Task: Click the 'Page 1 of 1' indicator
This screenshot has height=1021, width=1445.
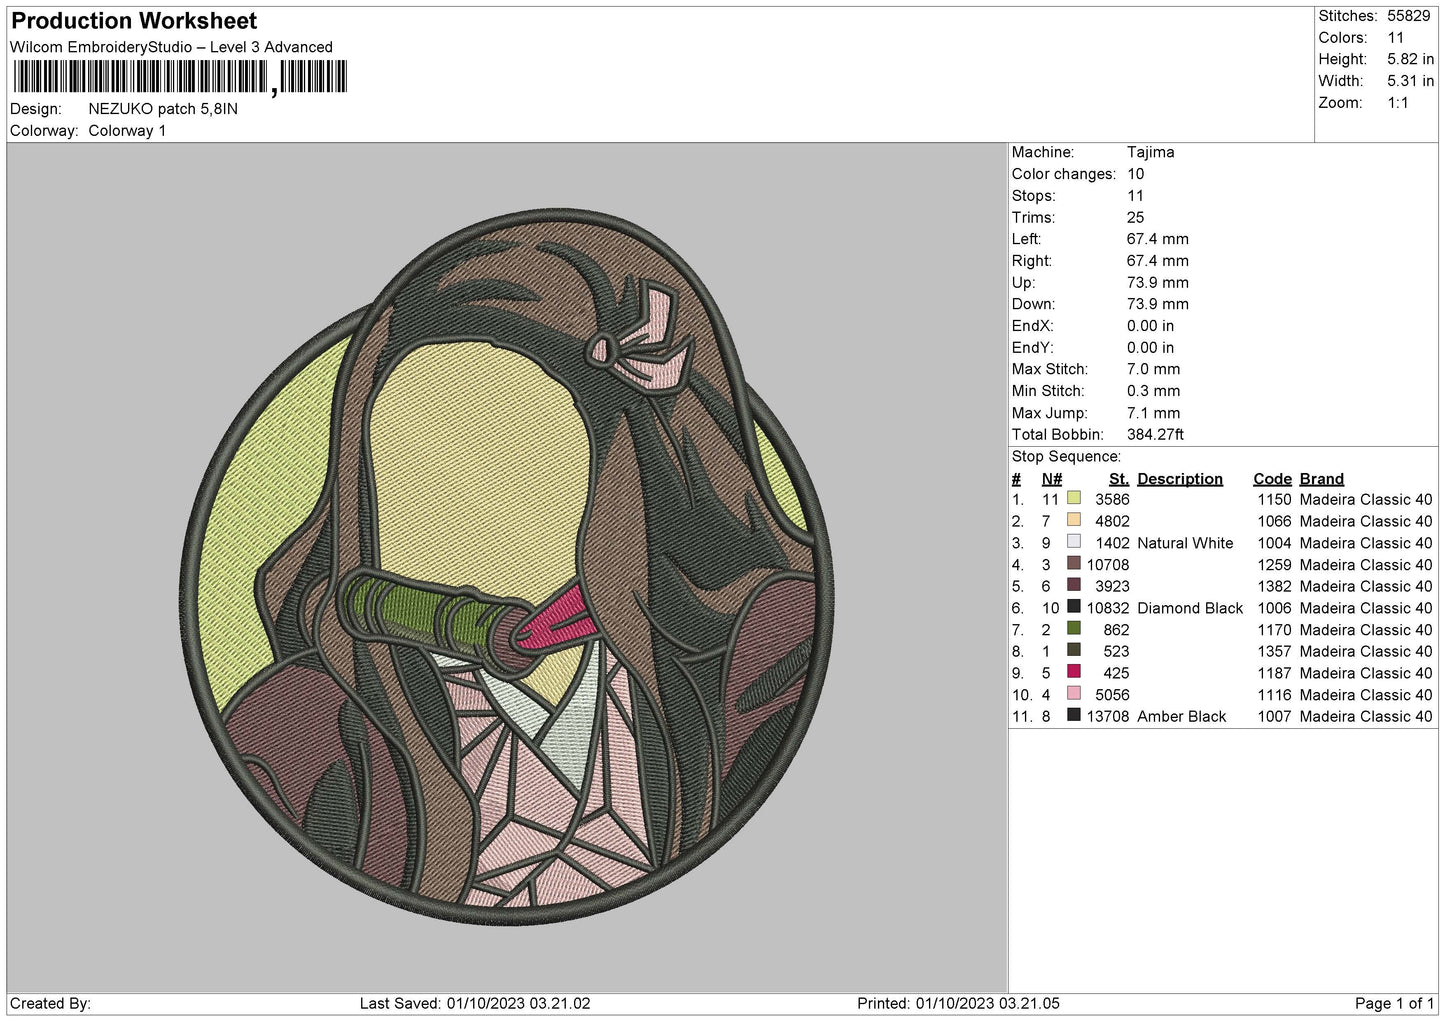Action: 1394,1003
